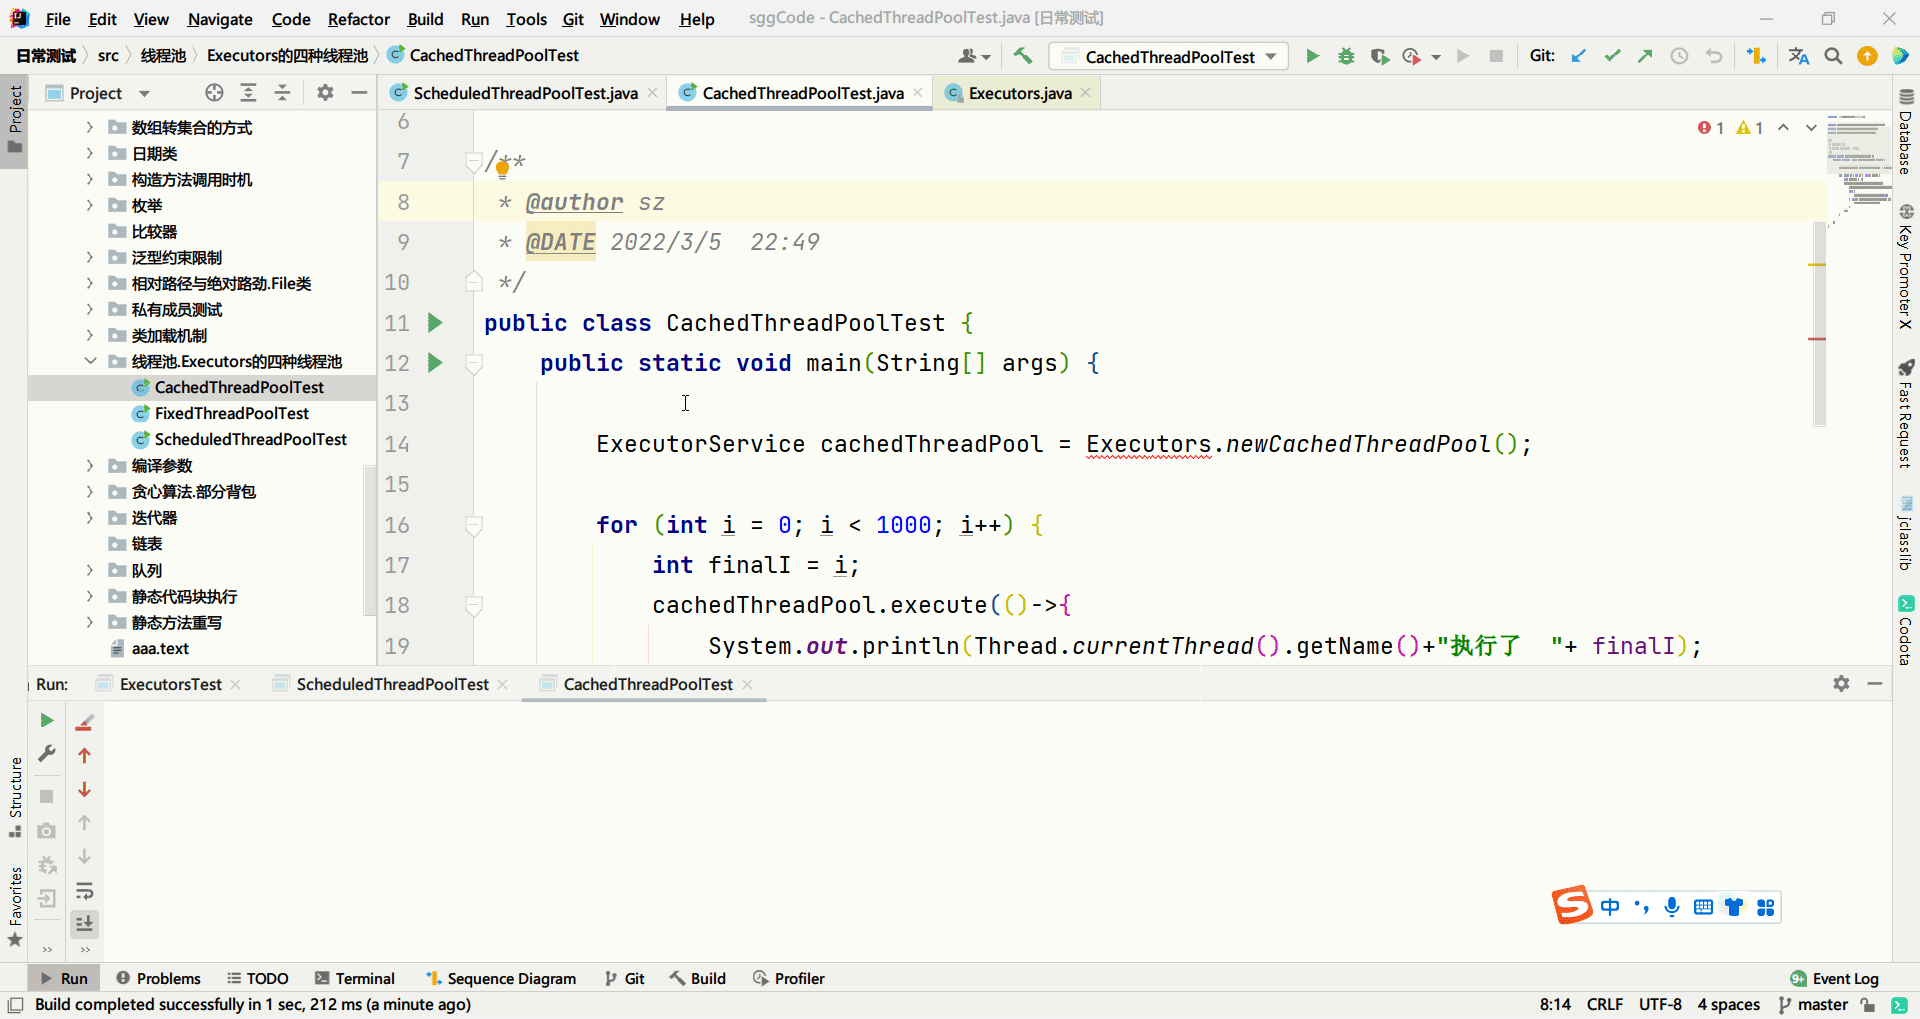Open the Problems tool window
Viewport: 1920px width, 1019px height.
coord(158,978)
